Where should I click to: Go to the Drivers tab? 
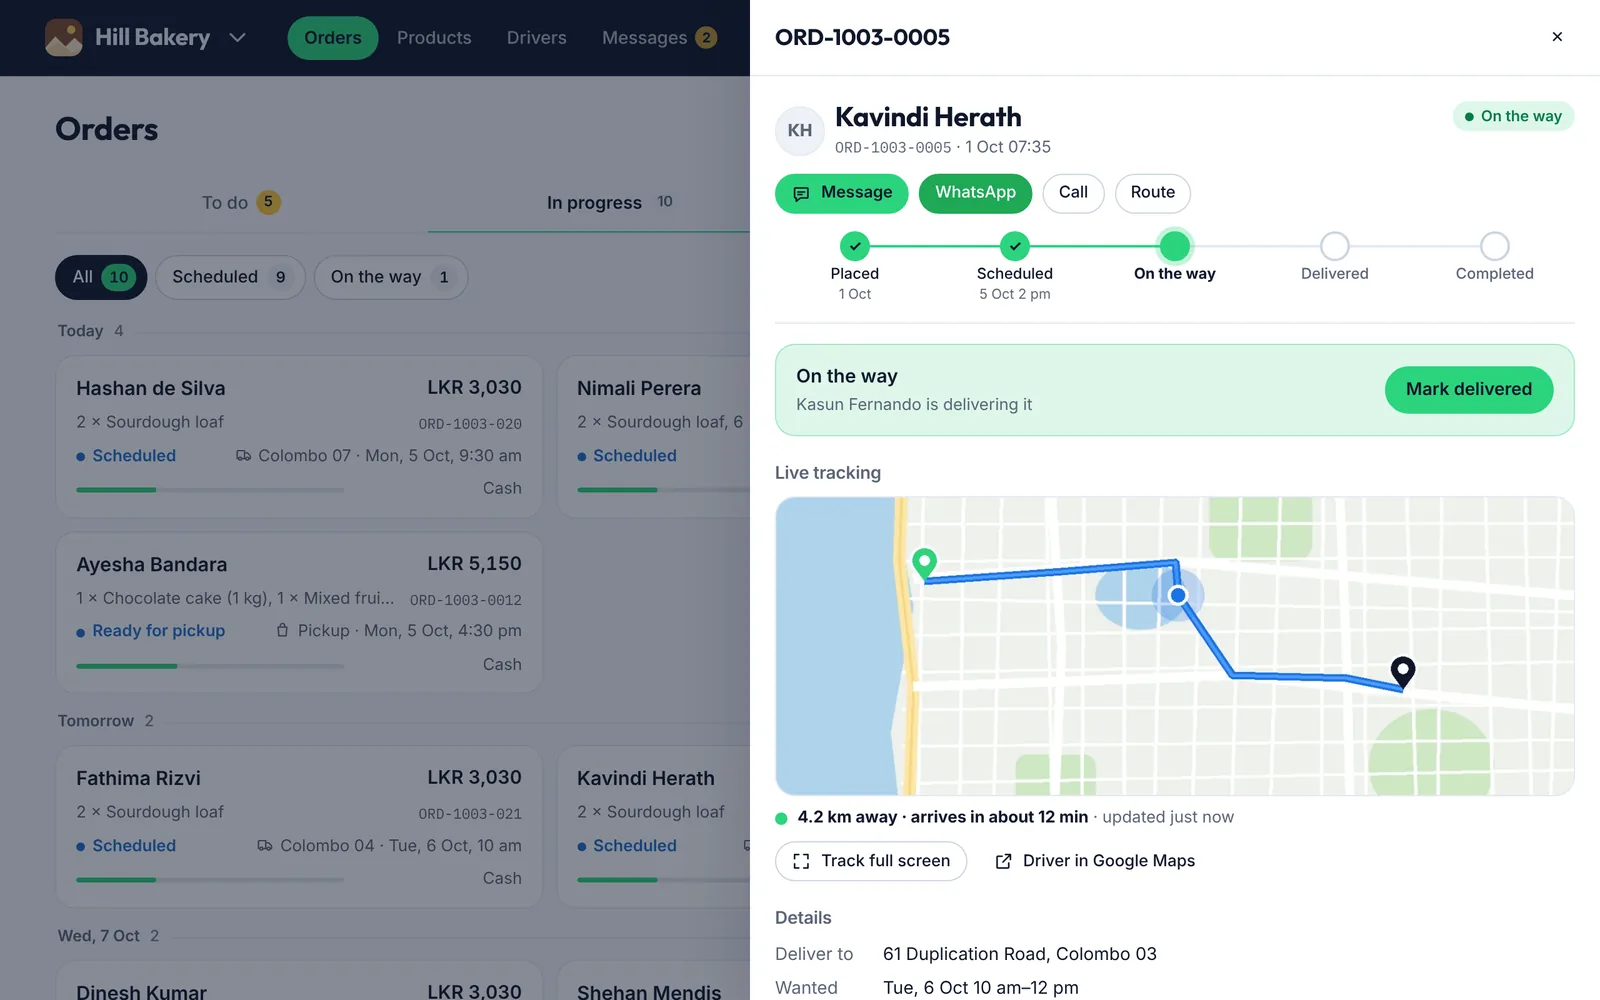[x=536, y=38]
